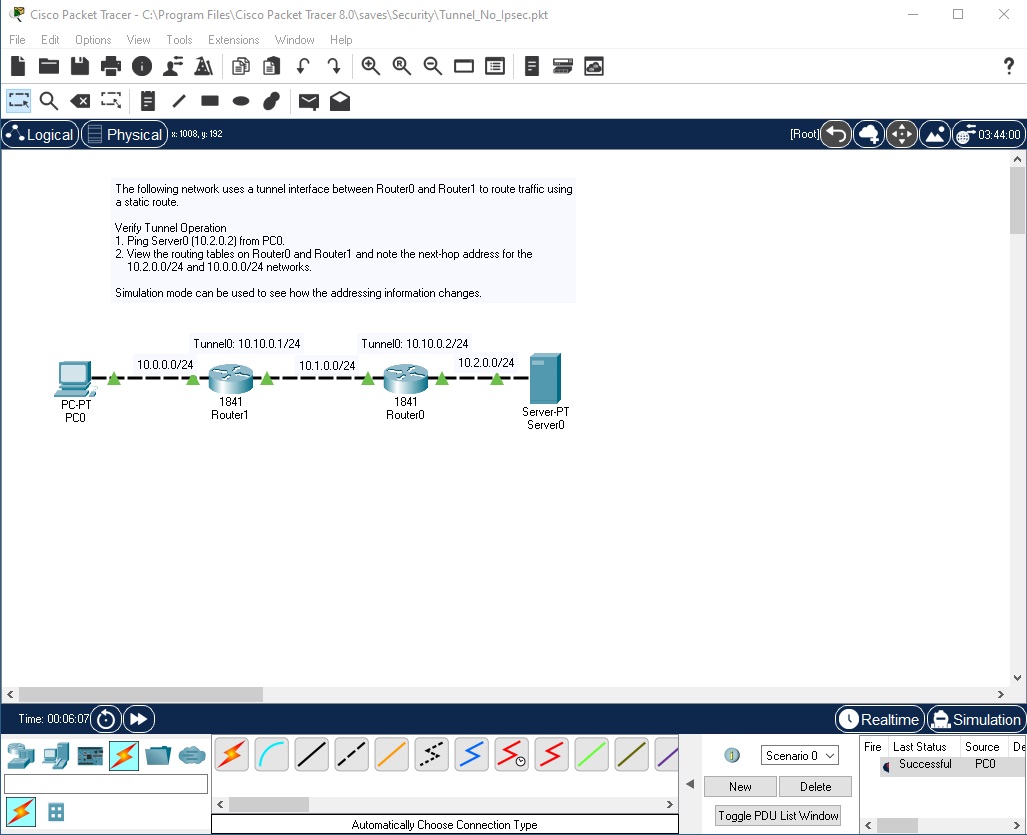
Task: Add a complex PDU open envelope
Action: pyautogui.click(x=340, y=101)
